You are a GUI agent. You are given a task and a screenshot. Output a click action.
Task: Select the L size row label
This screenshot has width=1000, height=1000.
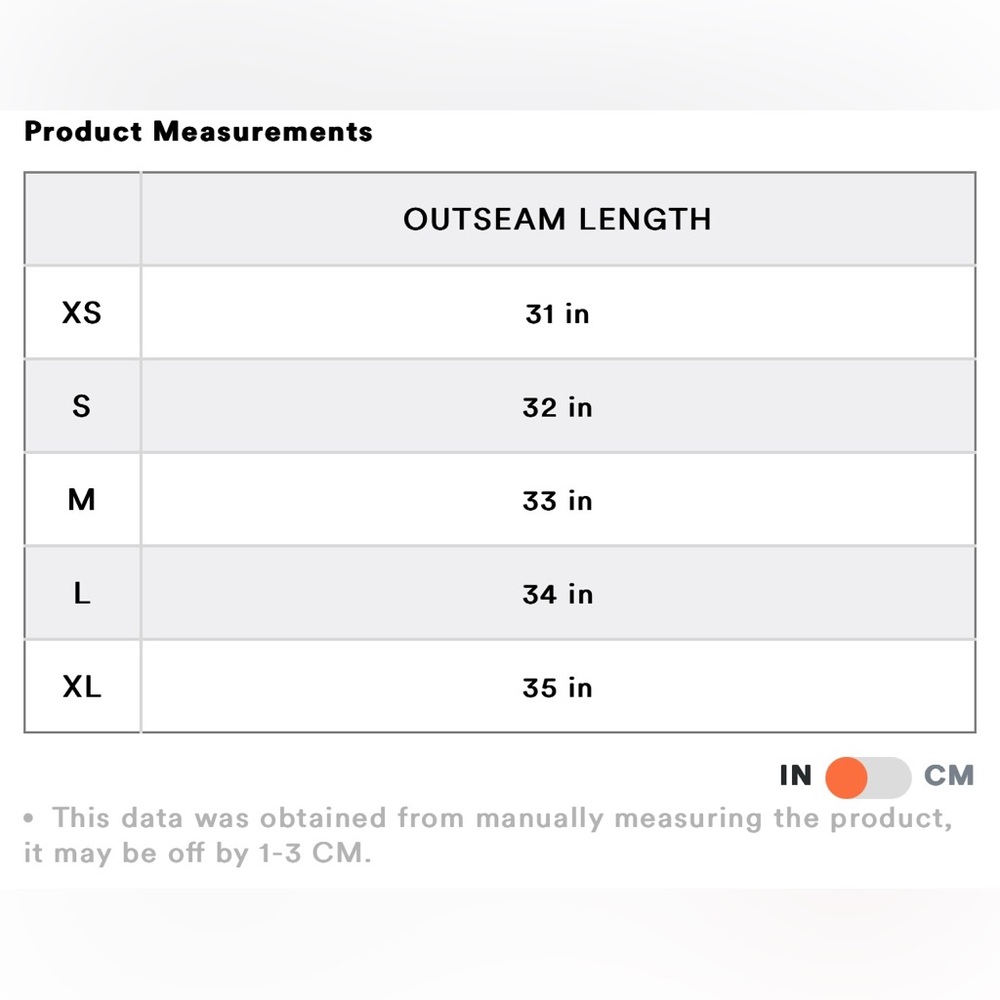[x=82, y=593]
